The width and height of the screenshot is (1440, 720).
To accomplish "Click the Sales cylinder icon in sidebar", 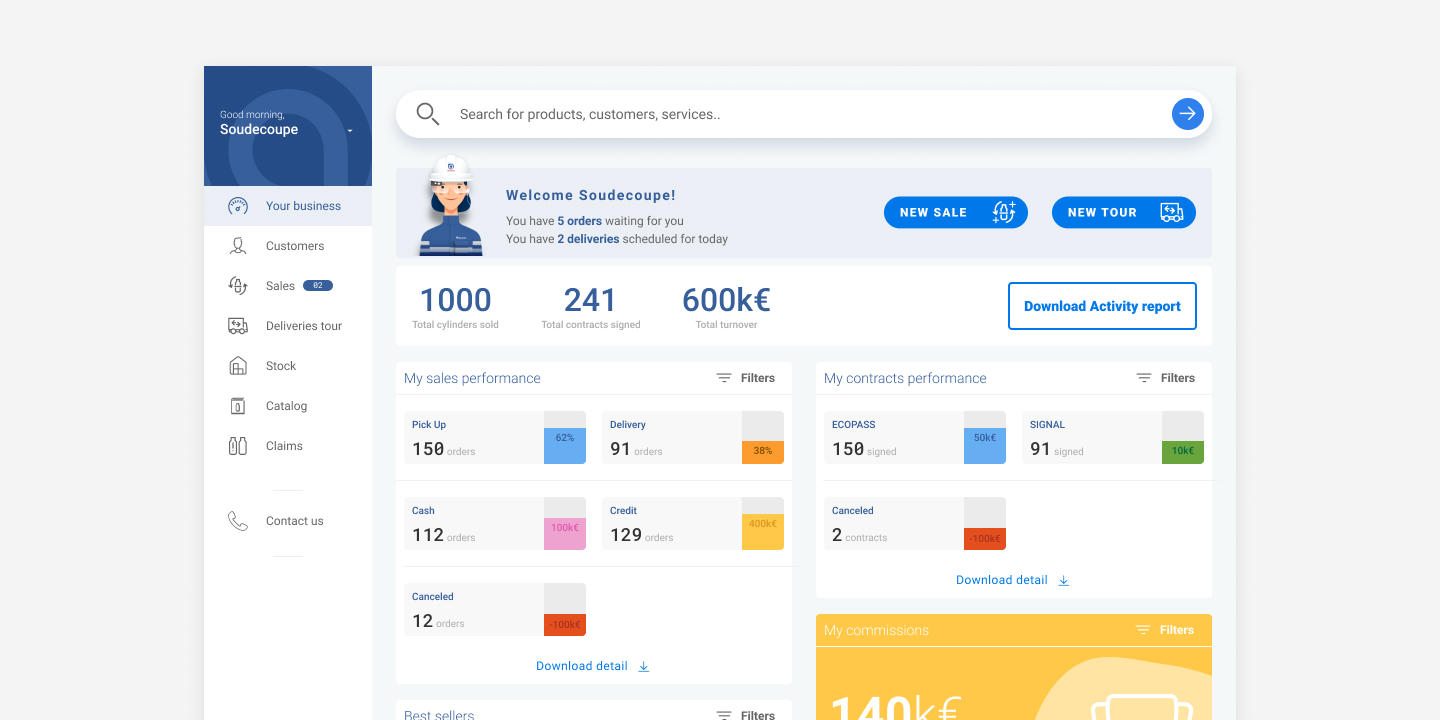I will tap(238, 286).
